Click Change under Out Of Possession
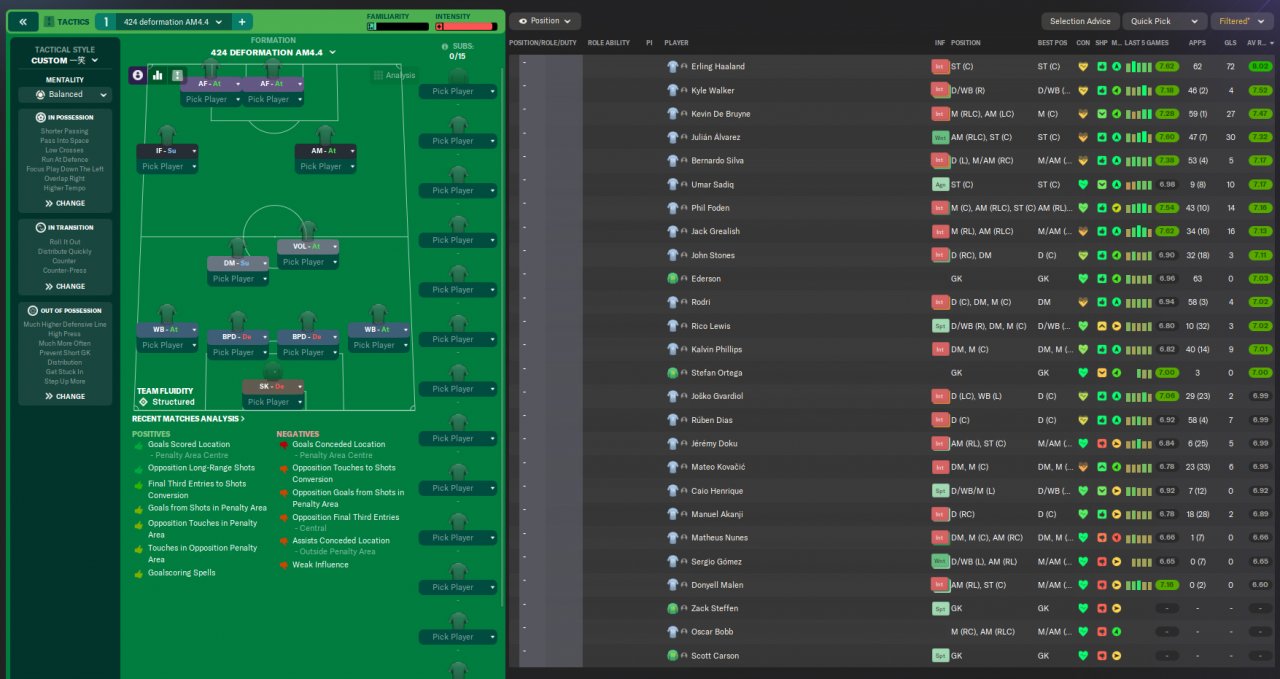Viewport: 1280px width, 679px height. coord(65,396)
